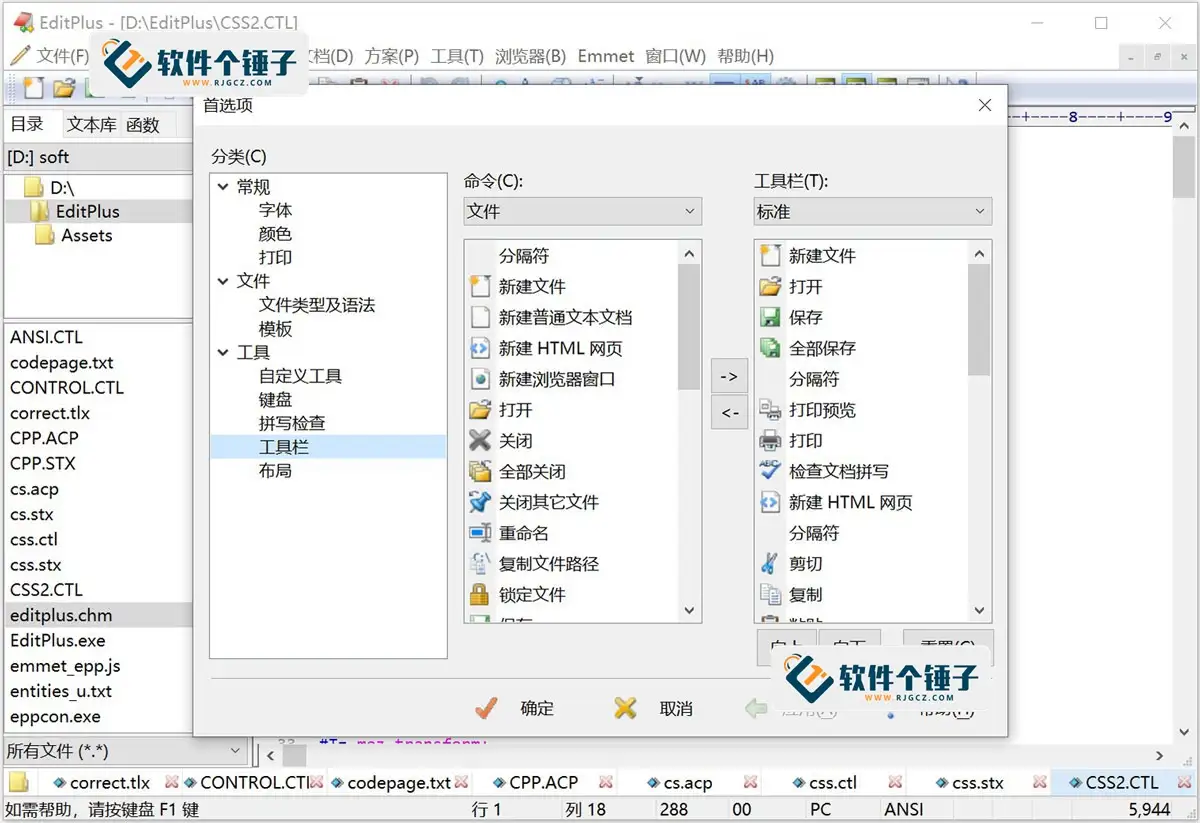Select the 检查文档拼写 spellcheck icon item
Screen dimensions: 1200x823
point(770,471)
